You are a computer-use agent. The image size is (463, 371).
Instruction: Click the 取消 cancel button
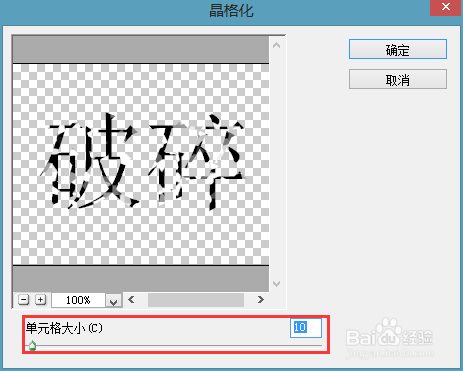(398, 79)
